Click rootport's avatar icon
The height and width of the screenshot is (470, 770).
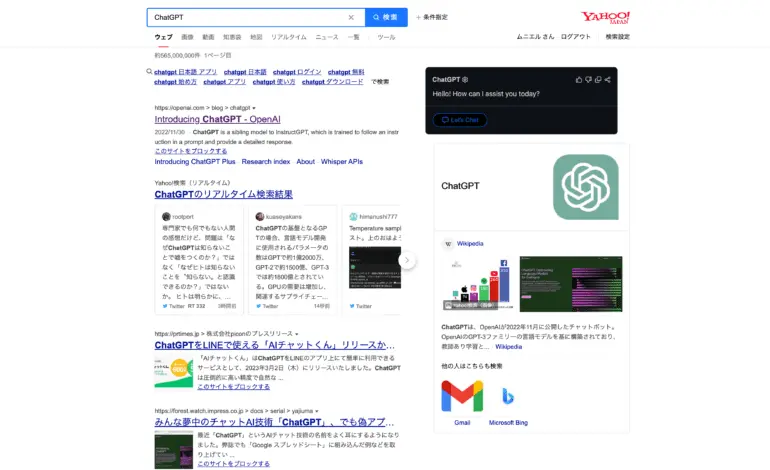coord(166,217)
